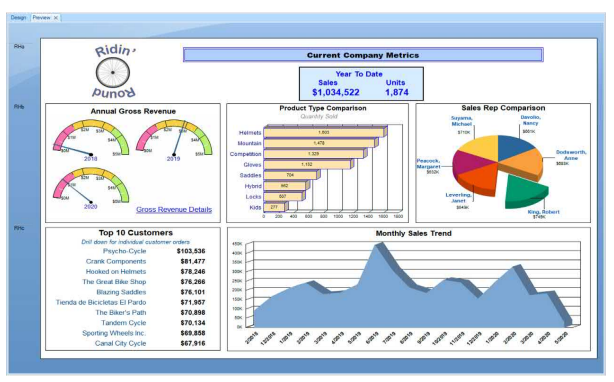Click the Ridin' Round wheel logo

point(113,72)
